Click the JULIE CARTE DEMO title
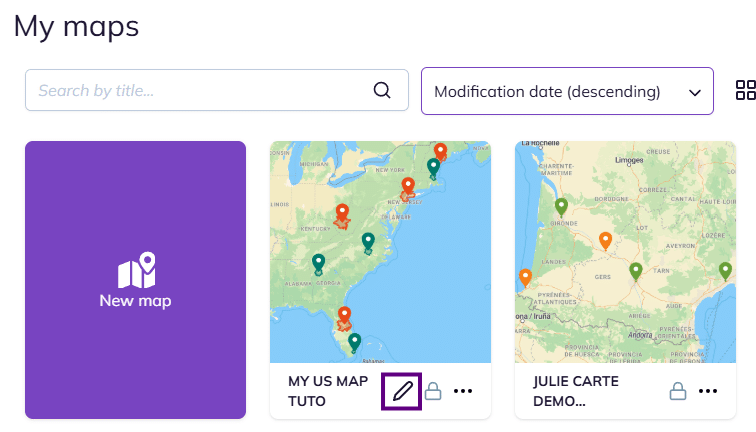 [x=576, y=391]
